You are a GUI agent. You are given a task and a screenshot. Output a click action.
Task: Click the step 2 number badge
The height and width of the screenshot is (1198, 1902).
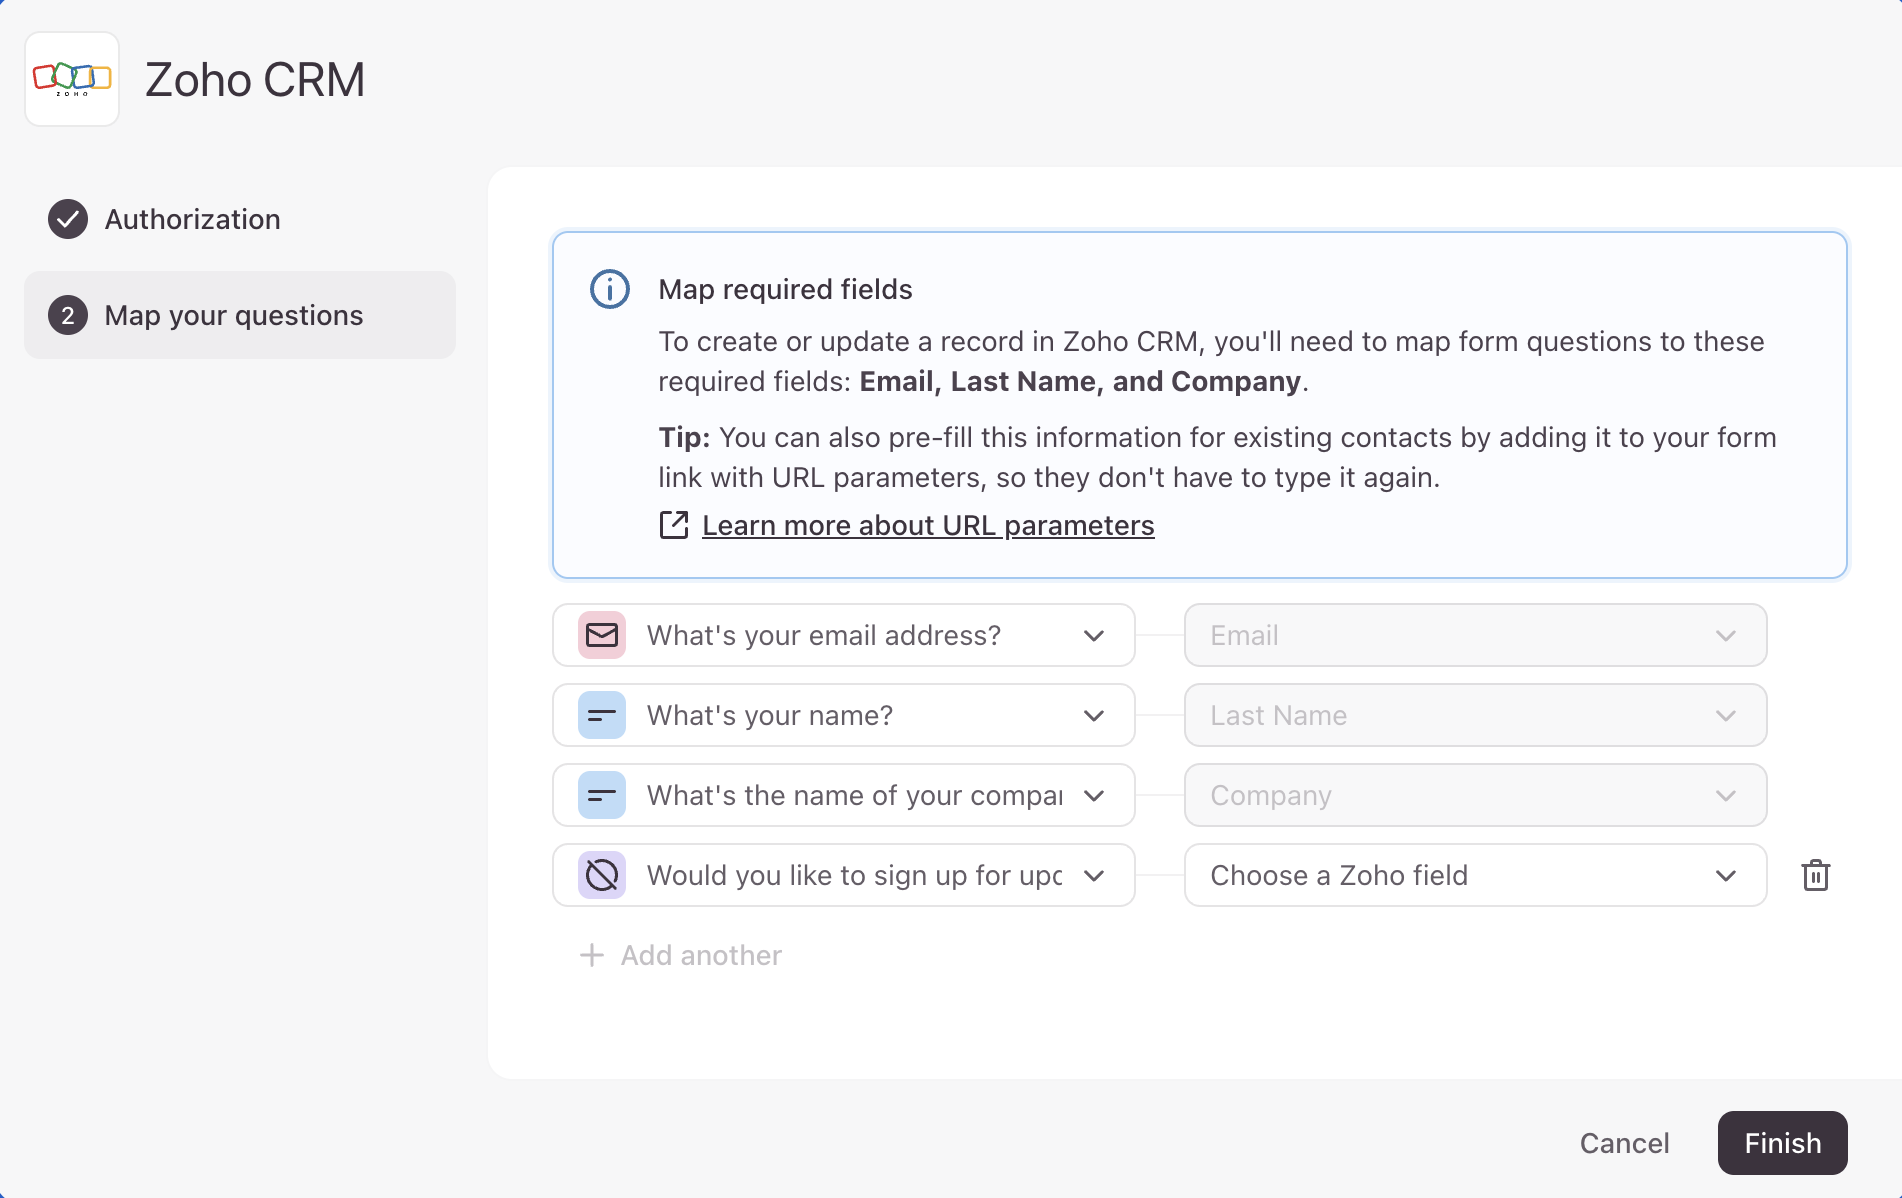pos(68,315)
